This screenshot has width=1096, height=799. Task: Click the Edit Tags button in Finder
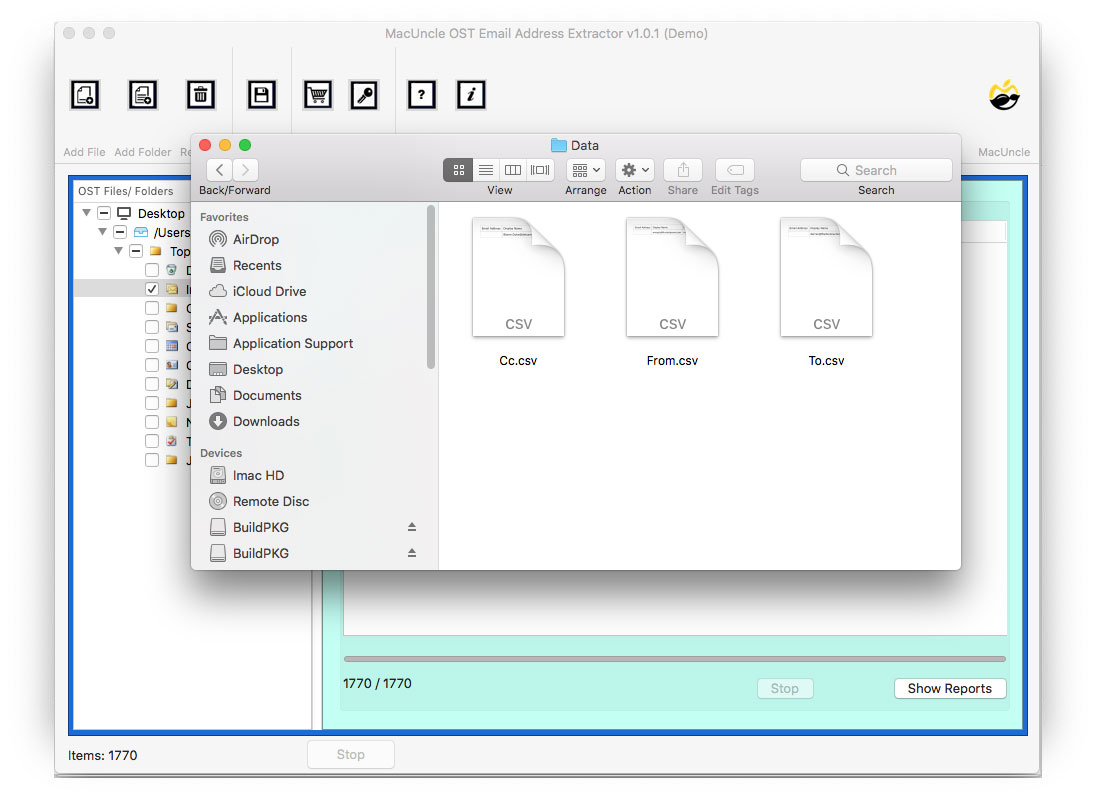(735, 170)
